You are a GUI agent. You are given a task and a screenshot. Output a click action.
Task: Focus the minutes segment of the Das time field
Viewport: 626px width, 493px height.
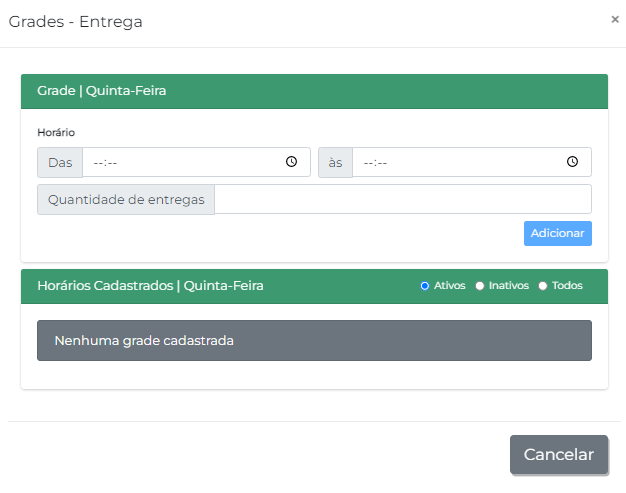[114, 162]
